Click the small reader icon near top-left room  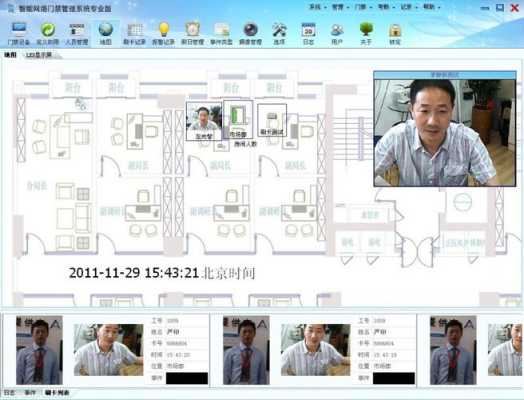tap(80, 104)
